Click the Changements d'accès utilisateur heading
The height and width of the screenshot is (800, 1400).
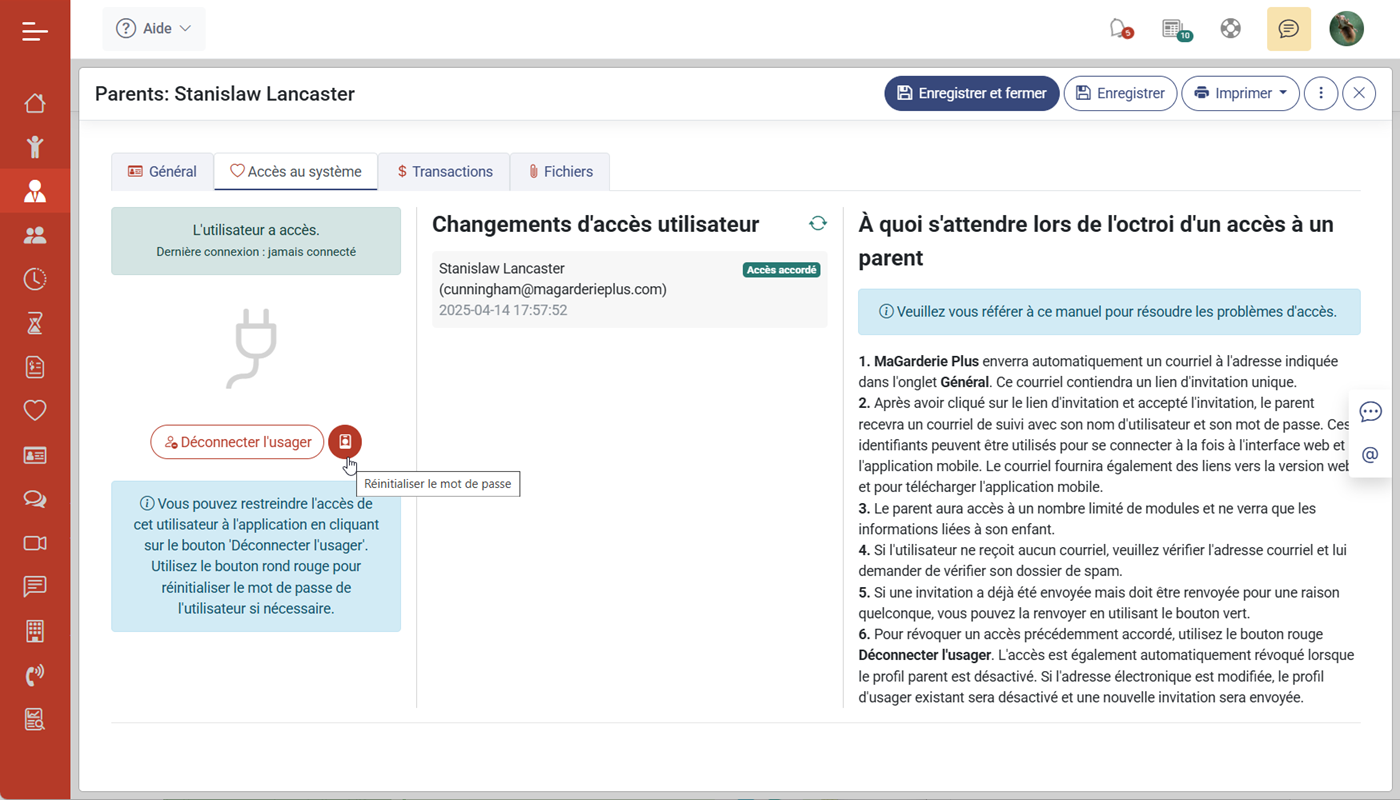(596, 224)
